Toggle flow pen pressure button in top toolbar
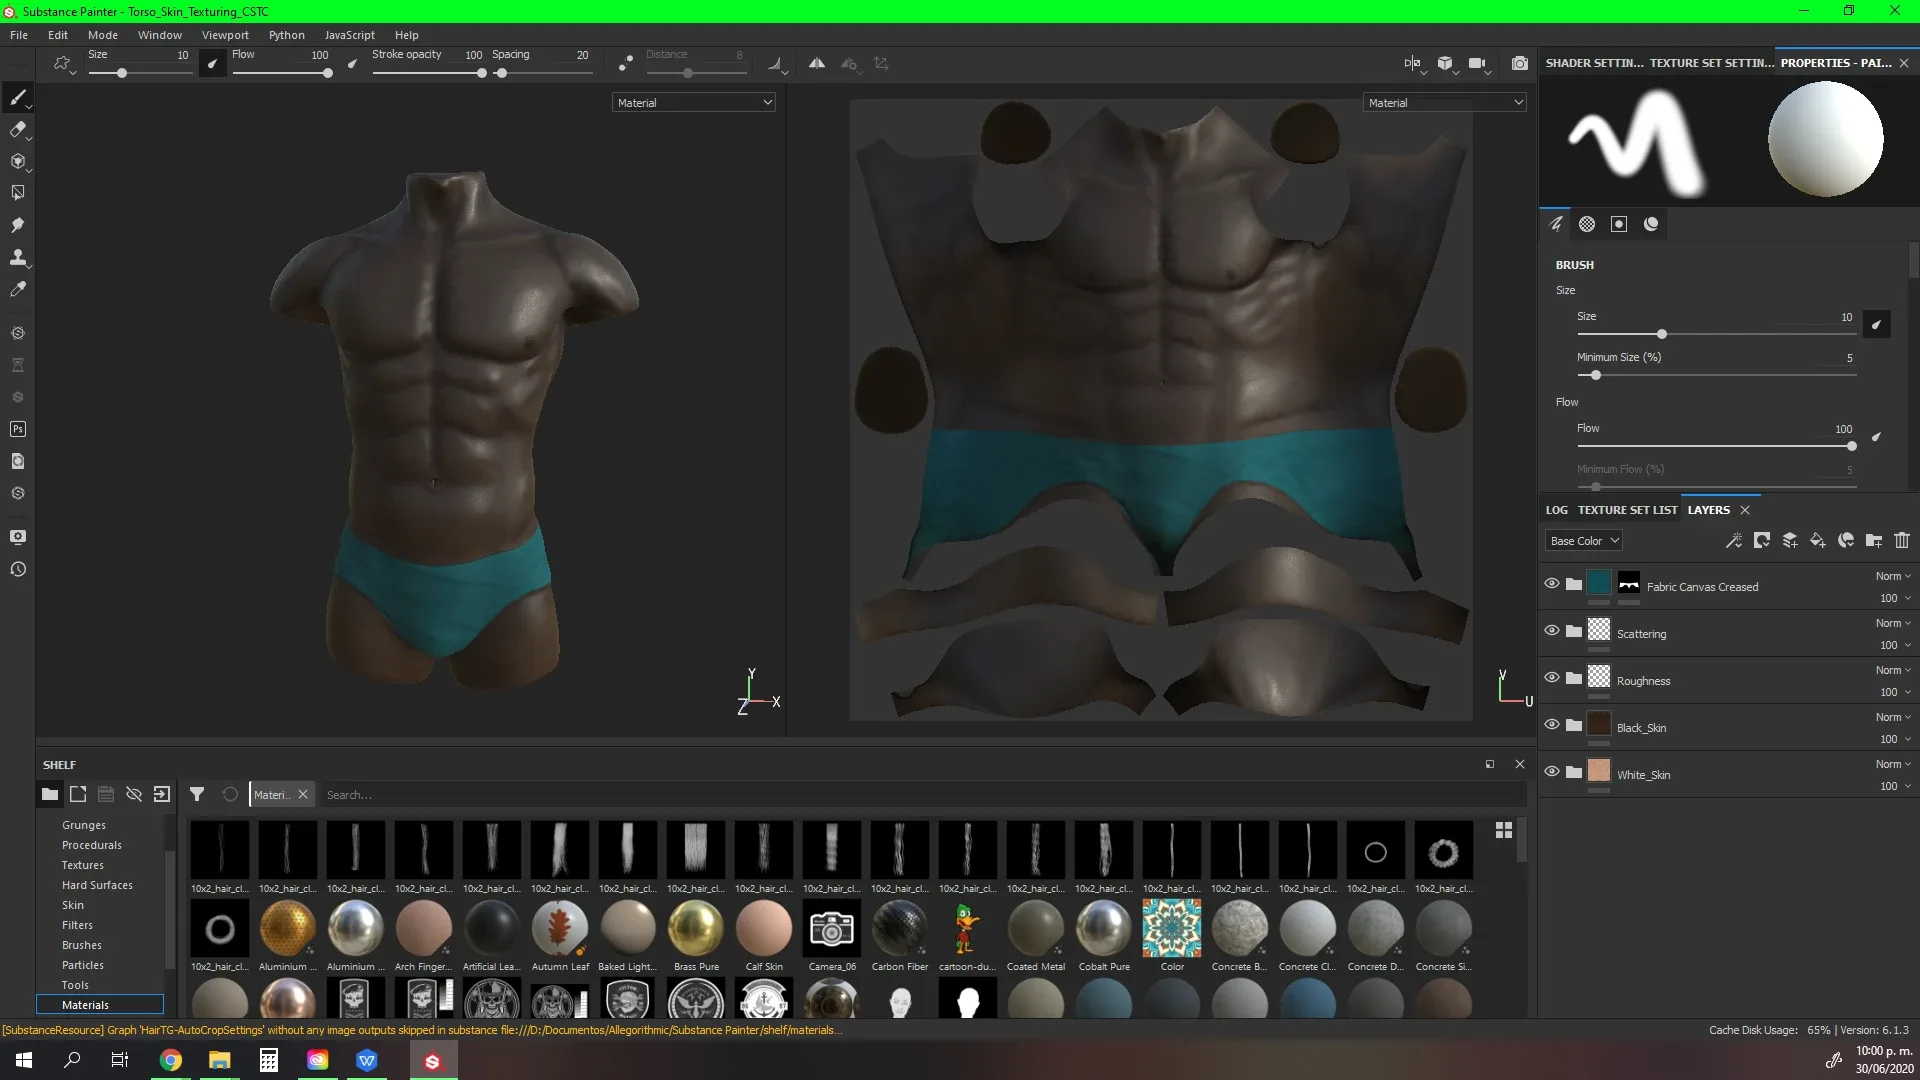This screenshot has width=1920, height=1080. [352, 63]
